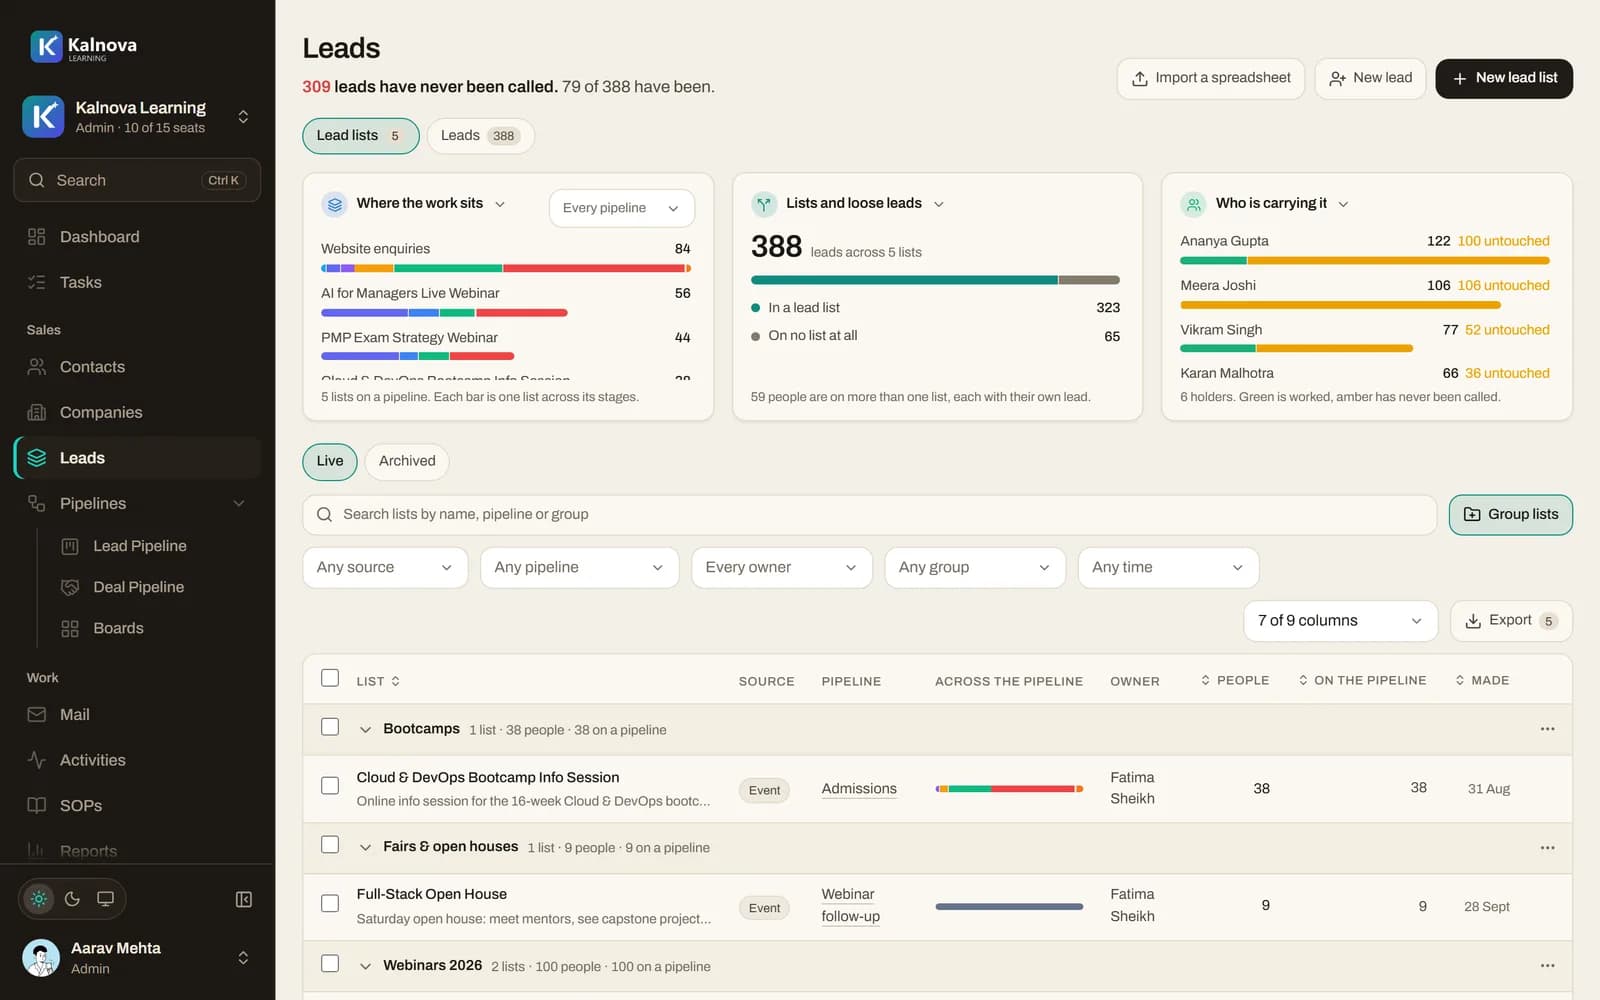
Task: Open the Every pipeline dropdown
Action: [x=621, y=208]
